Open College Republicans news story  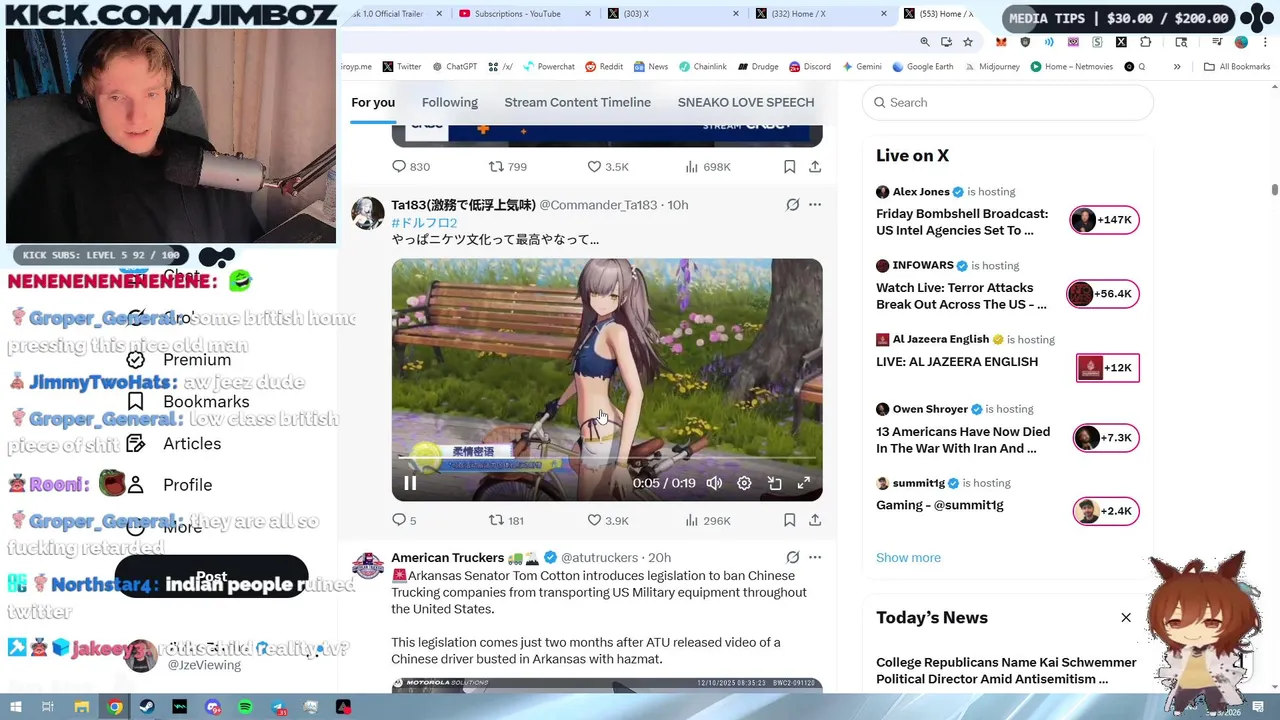point(1006,671)
